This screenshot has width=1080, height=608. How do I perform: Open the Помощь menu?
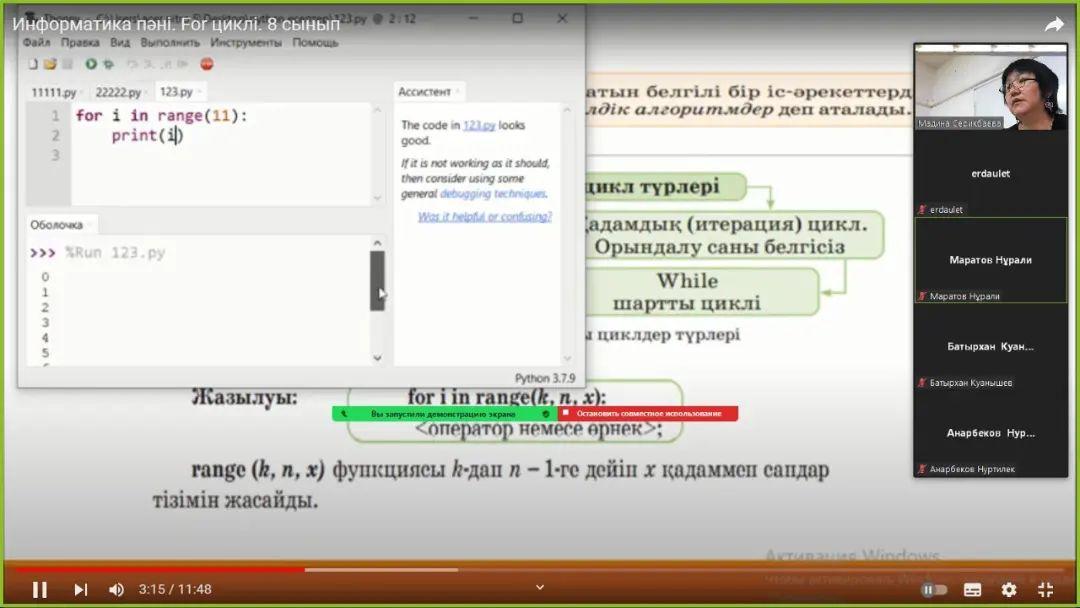click(x=315, y=43)
